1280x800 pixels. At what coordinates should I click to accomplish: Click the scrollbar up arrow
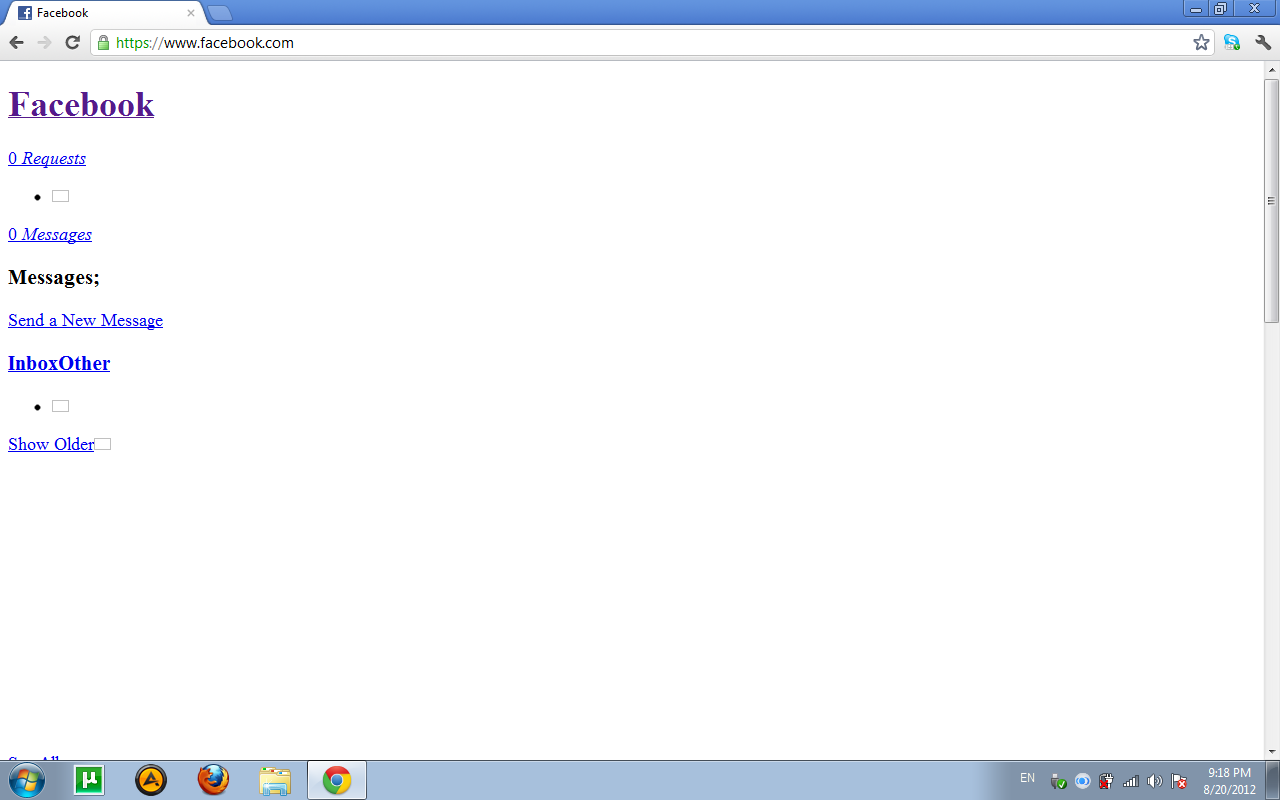tap(1272, 70)
